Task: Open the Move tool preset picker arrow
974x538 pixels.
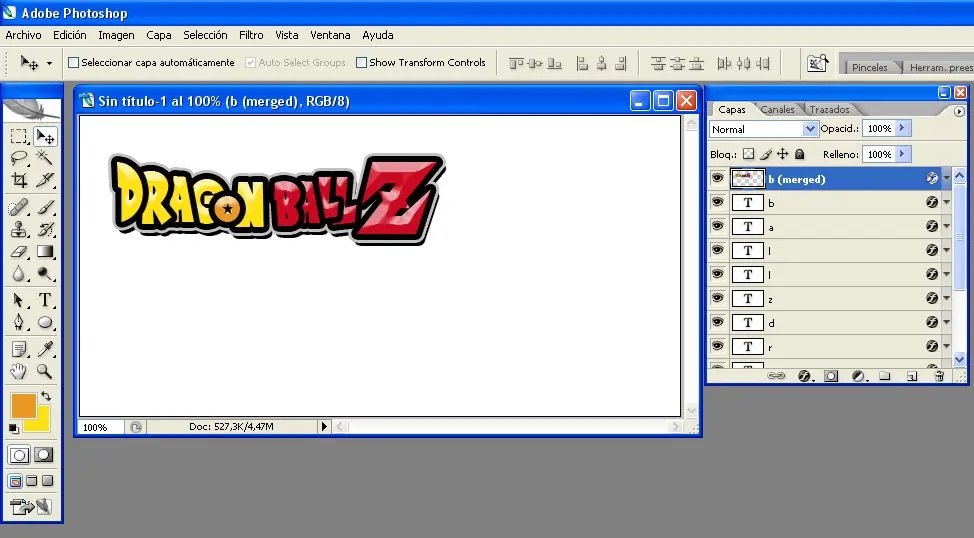Action: [x=49, y=63]
